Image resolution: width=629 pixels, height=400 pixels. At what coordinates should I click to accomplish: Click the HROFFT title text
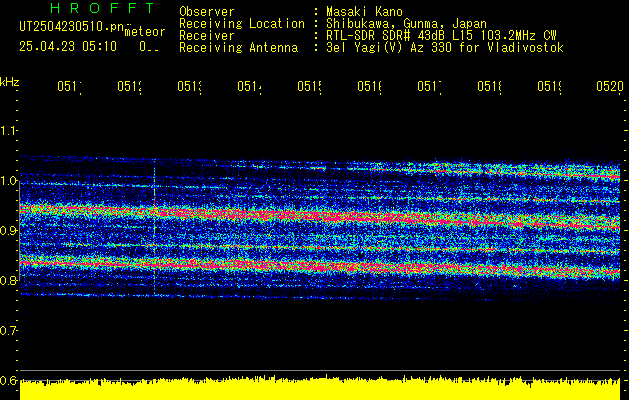(x=103, y=8)
